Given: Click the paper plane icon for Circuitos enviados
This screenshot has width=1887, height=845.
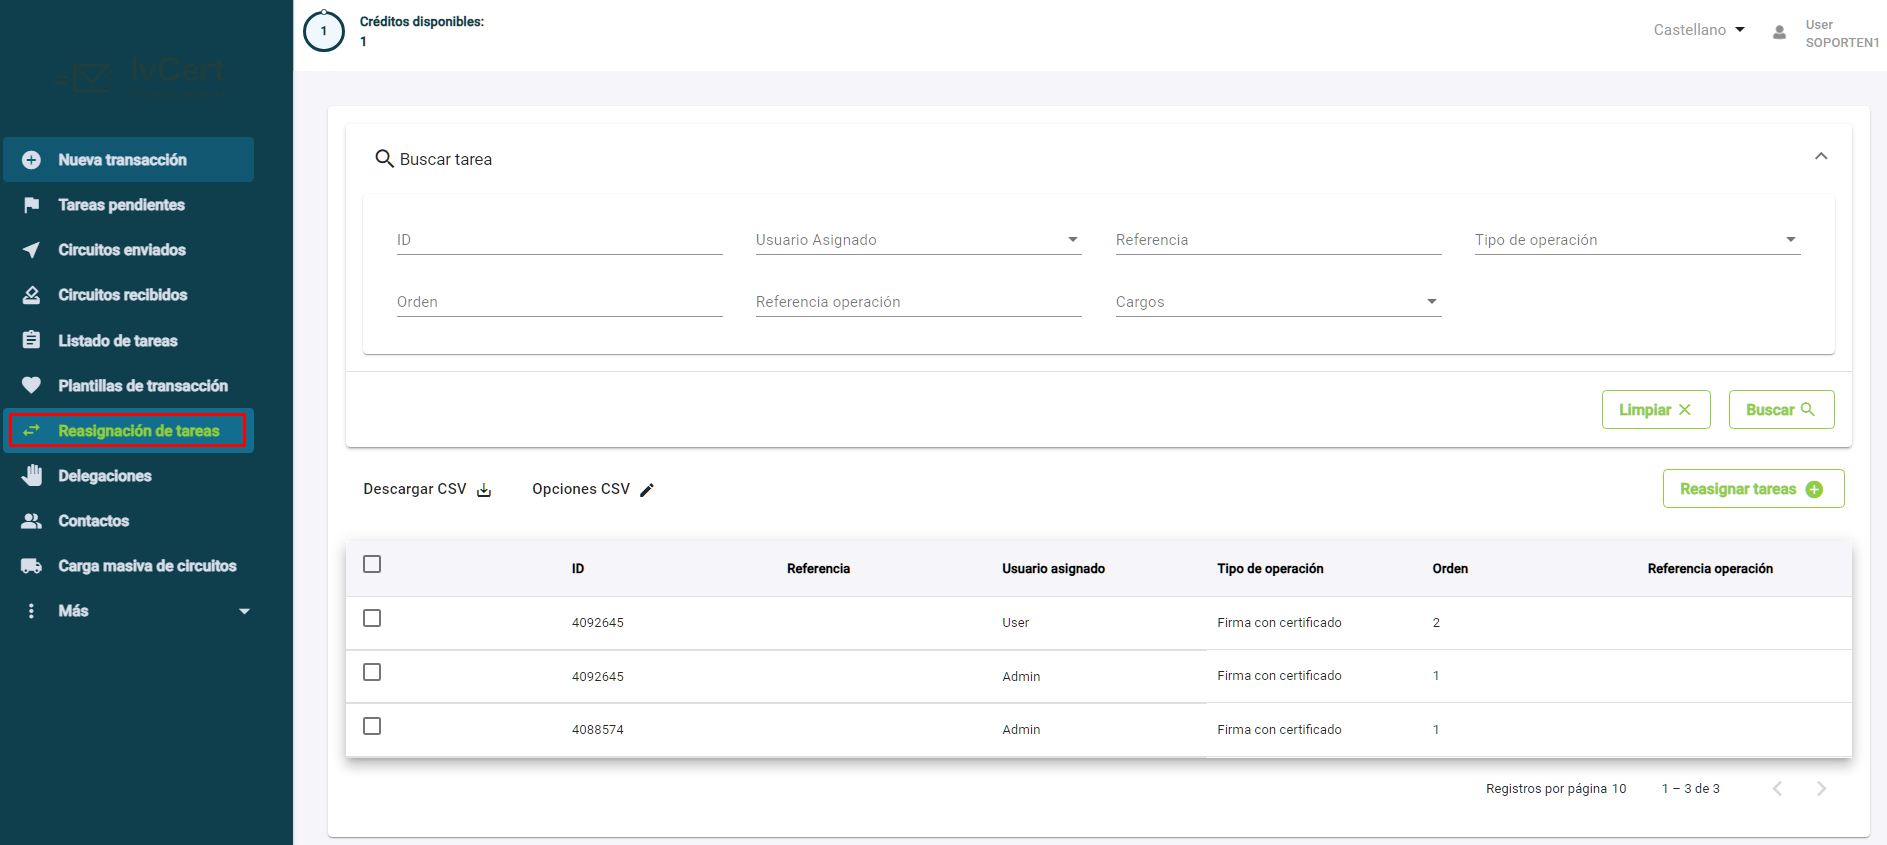Looking at the screenshot, I should pos(31,250).
